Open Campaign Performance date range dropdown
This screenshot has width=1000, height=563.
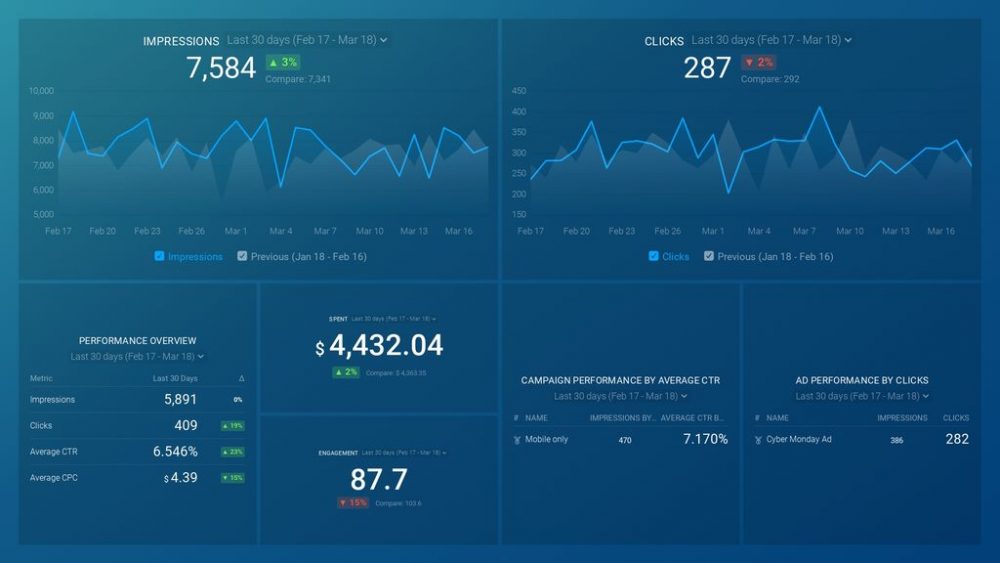coord(620,396)
